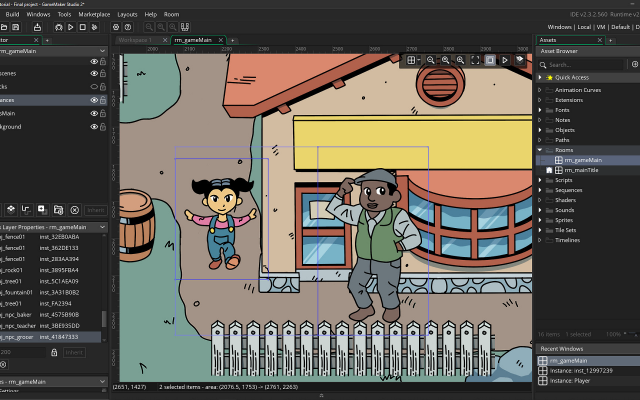Image resolution: width=640 pixels, height=400 pixels.
Task: Select instance row inst_4575B90B (npc_baker)
Action: pyautogui.click(x=51, y=315)
